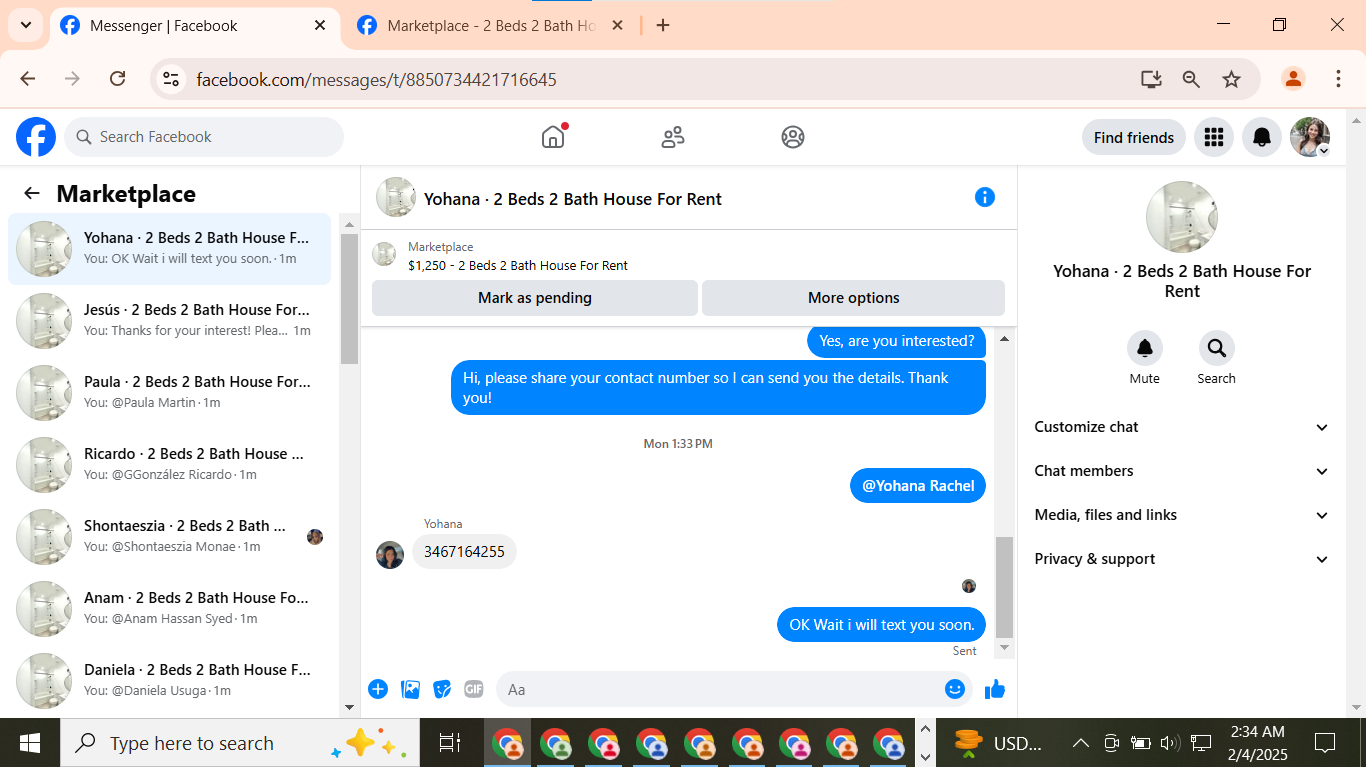Choose a GIF icon in composer
The width and height of the screenshot is (1366, 767).
click(474, 689)
